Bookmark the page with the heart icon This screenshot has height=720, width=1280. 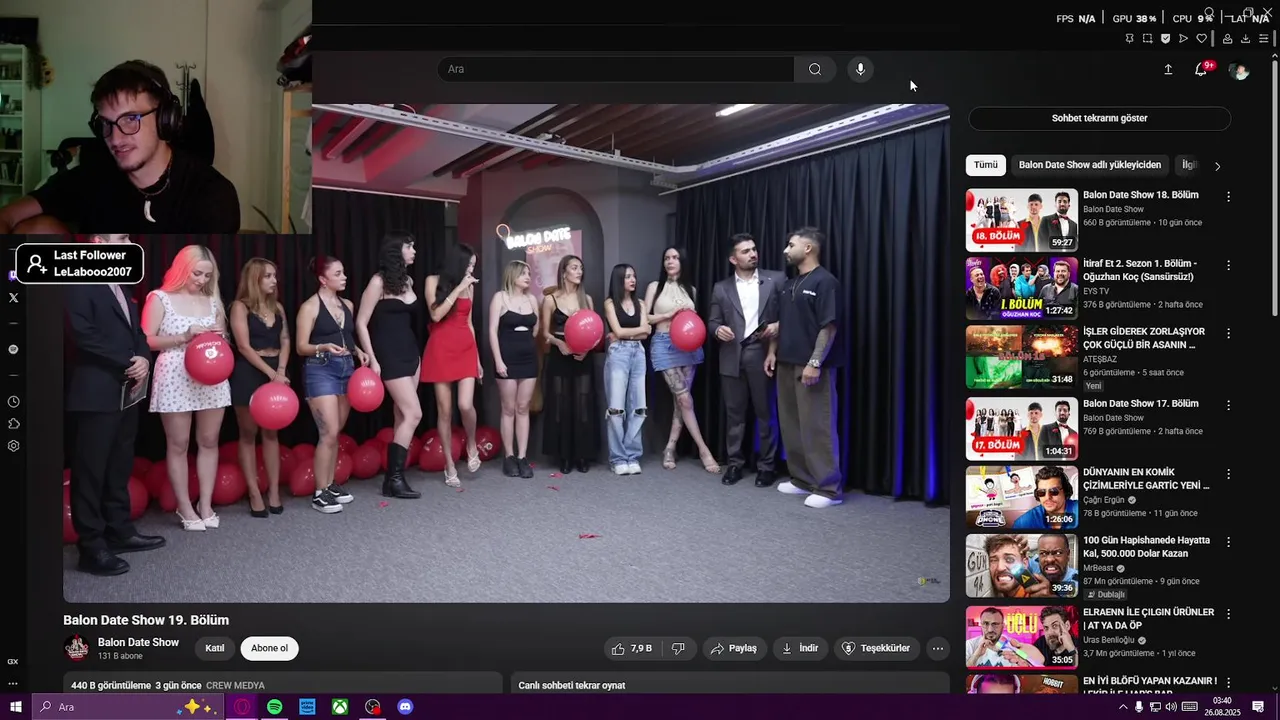1201,38
